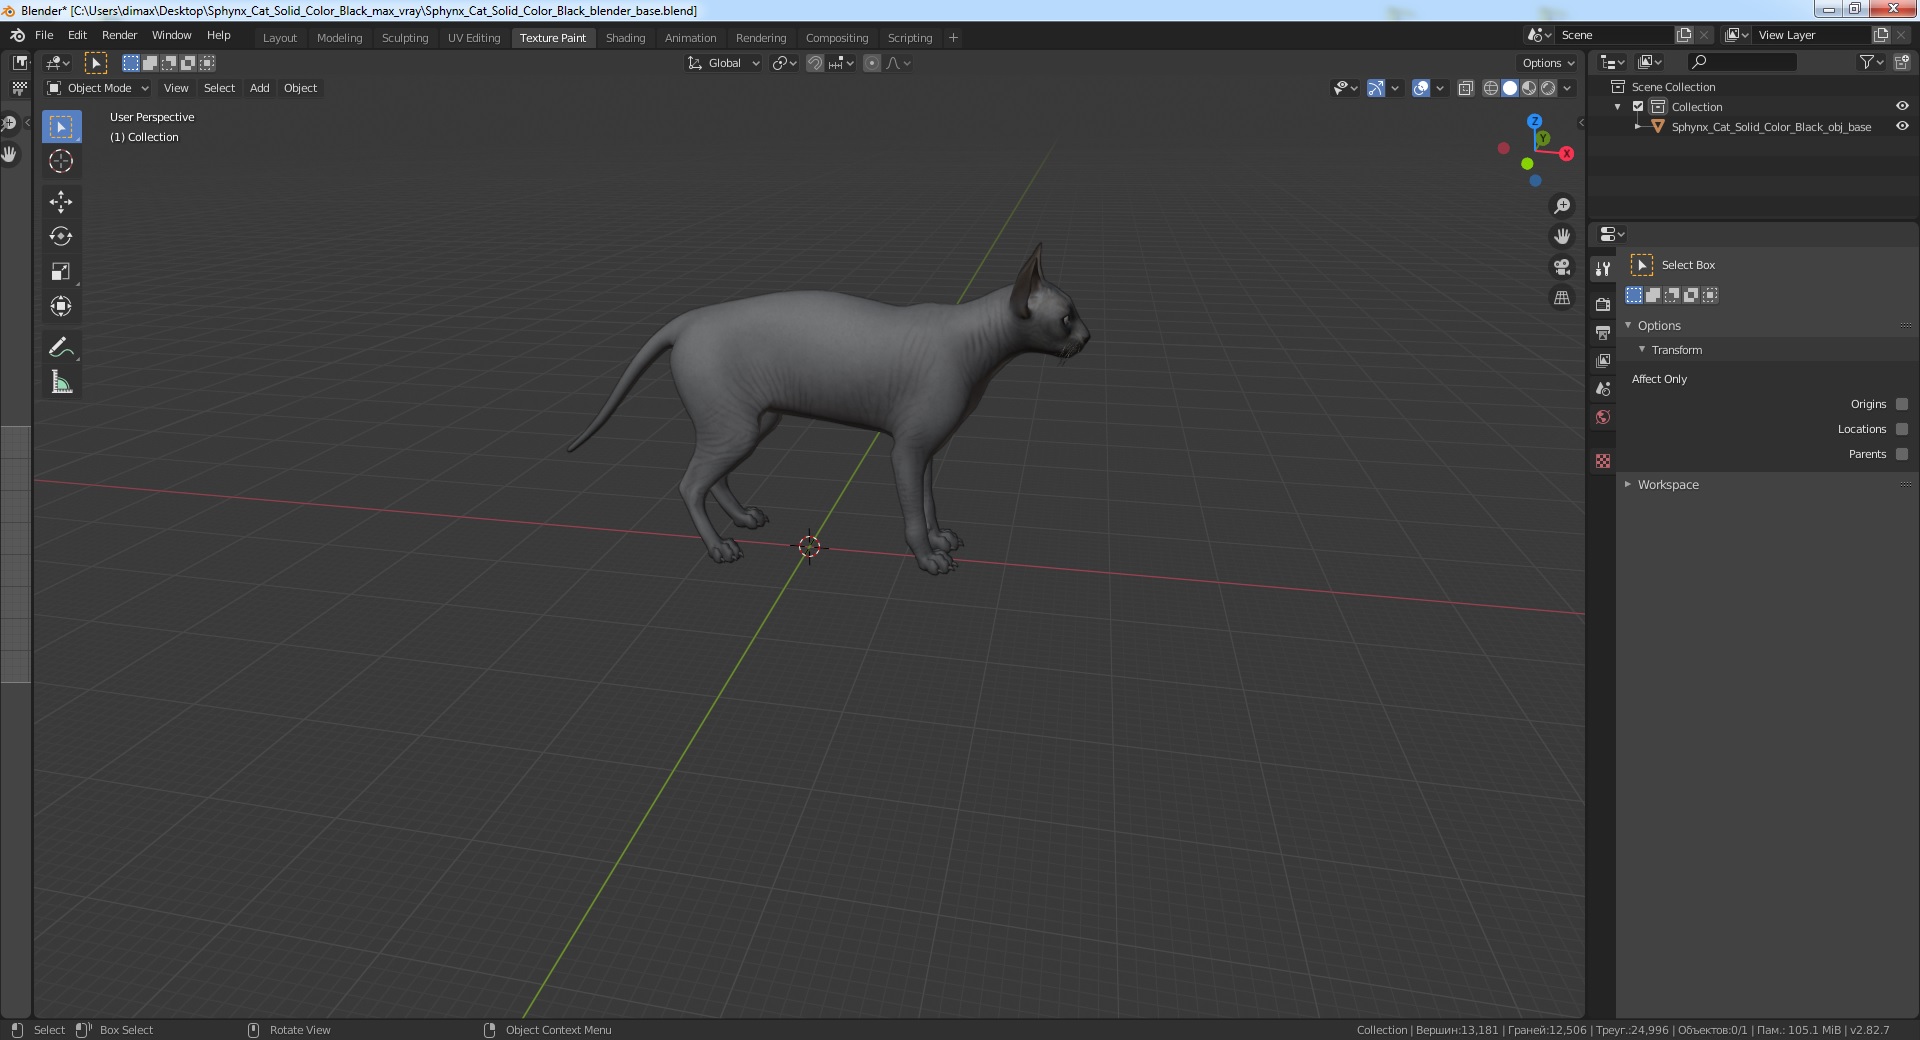Switch to the UV Editing workspace tab
Image resolution: width=1920 pixels, height=1040 pixels.
point(474,38)
